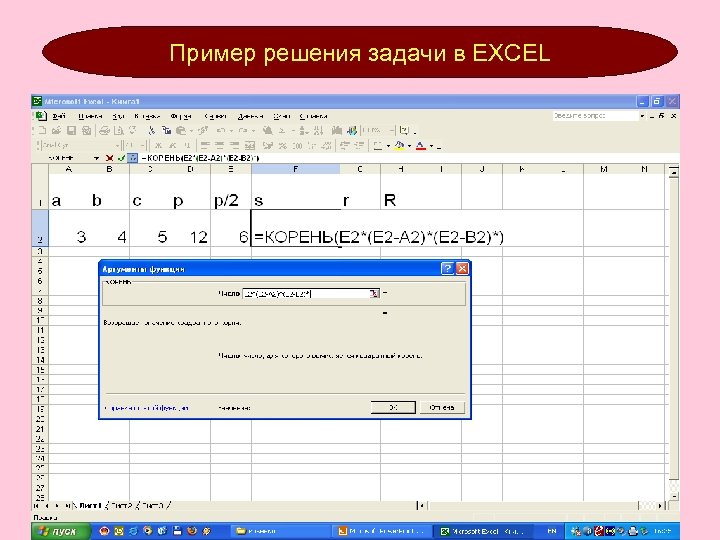Click Sort Descending icon

317,130
